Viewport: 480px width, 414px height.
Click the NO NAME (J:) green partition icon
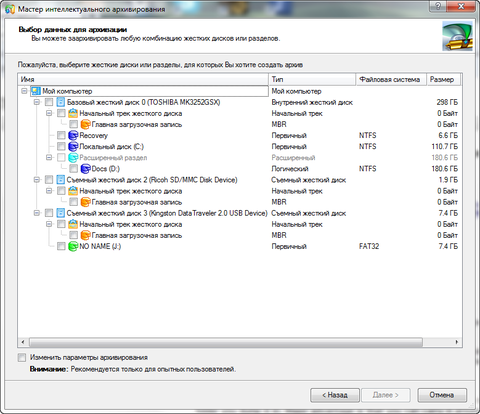pyautogui.click(x=73, y=246)
